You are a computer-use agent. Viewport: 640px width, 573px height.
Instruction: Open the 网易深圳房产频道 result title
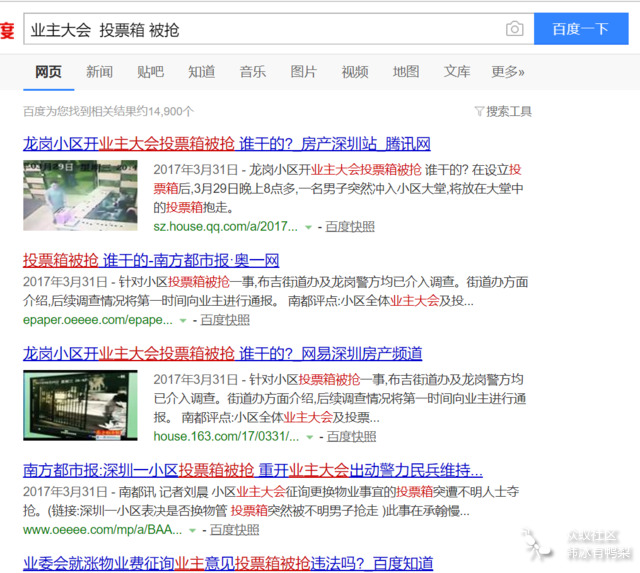[223, 353]
